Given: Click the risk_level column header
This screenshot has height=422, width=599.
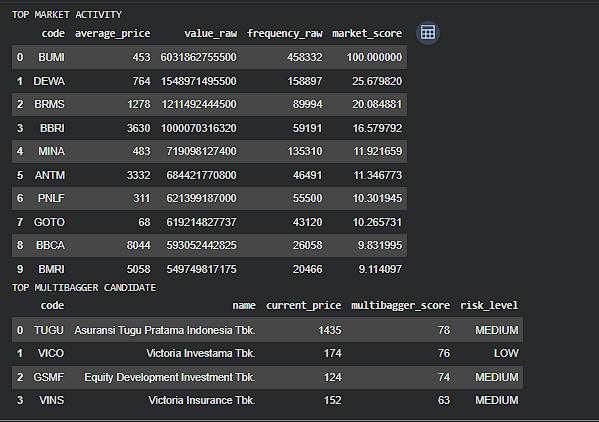Looking at the screenshot, I should [x=489, y=306].
